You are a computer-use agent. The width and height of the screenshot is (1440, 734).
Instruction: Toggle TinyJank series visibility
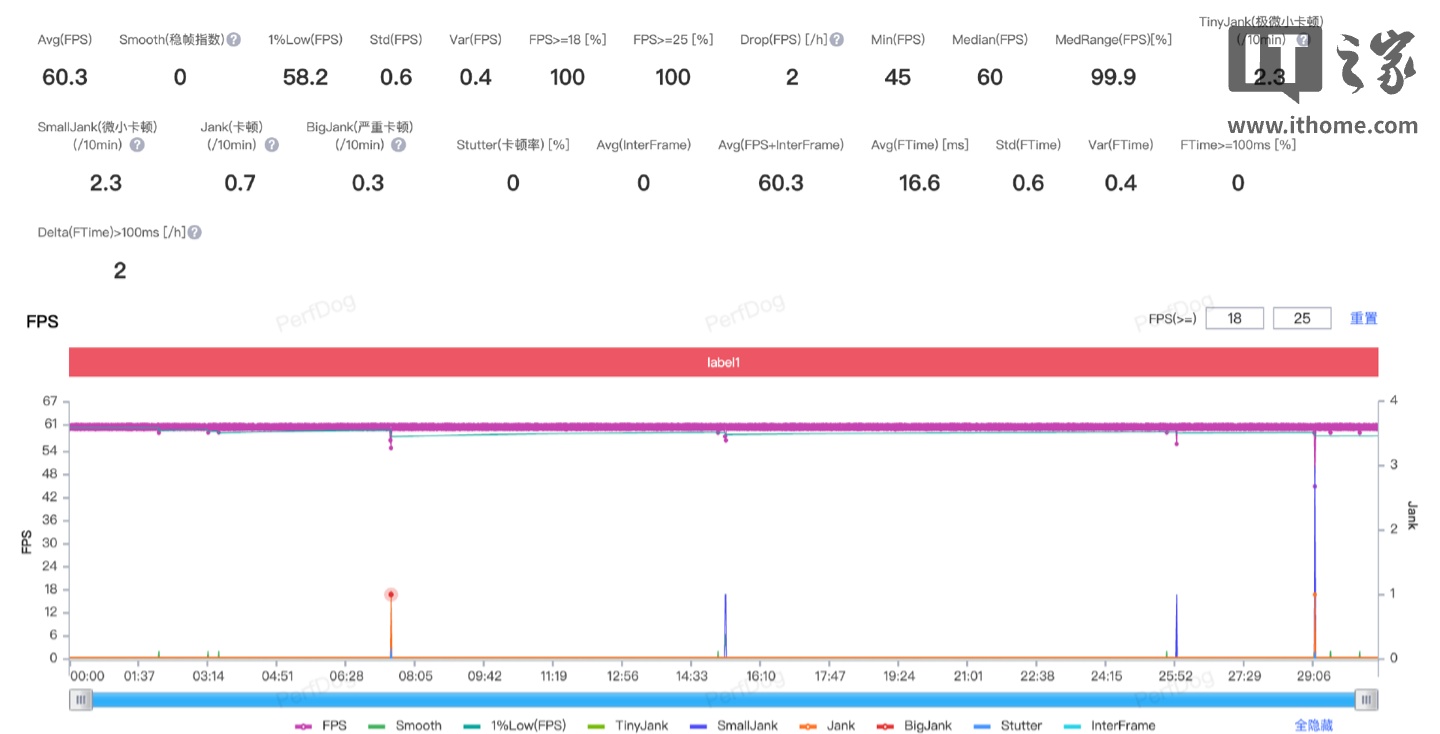[x=628, y=725]
